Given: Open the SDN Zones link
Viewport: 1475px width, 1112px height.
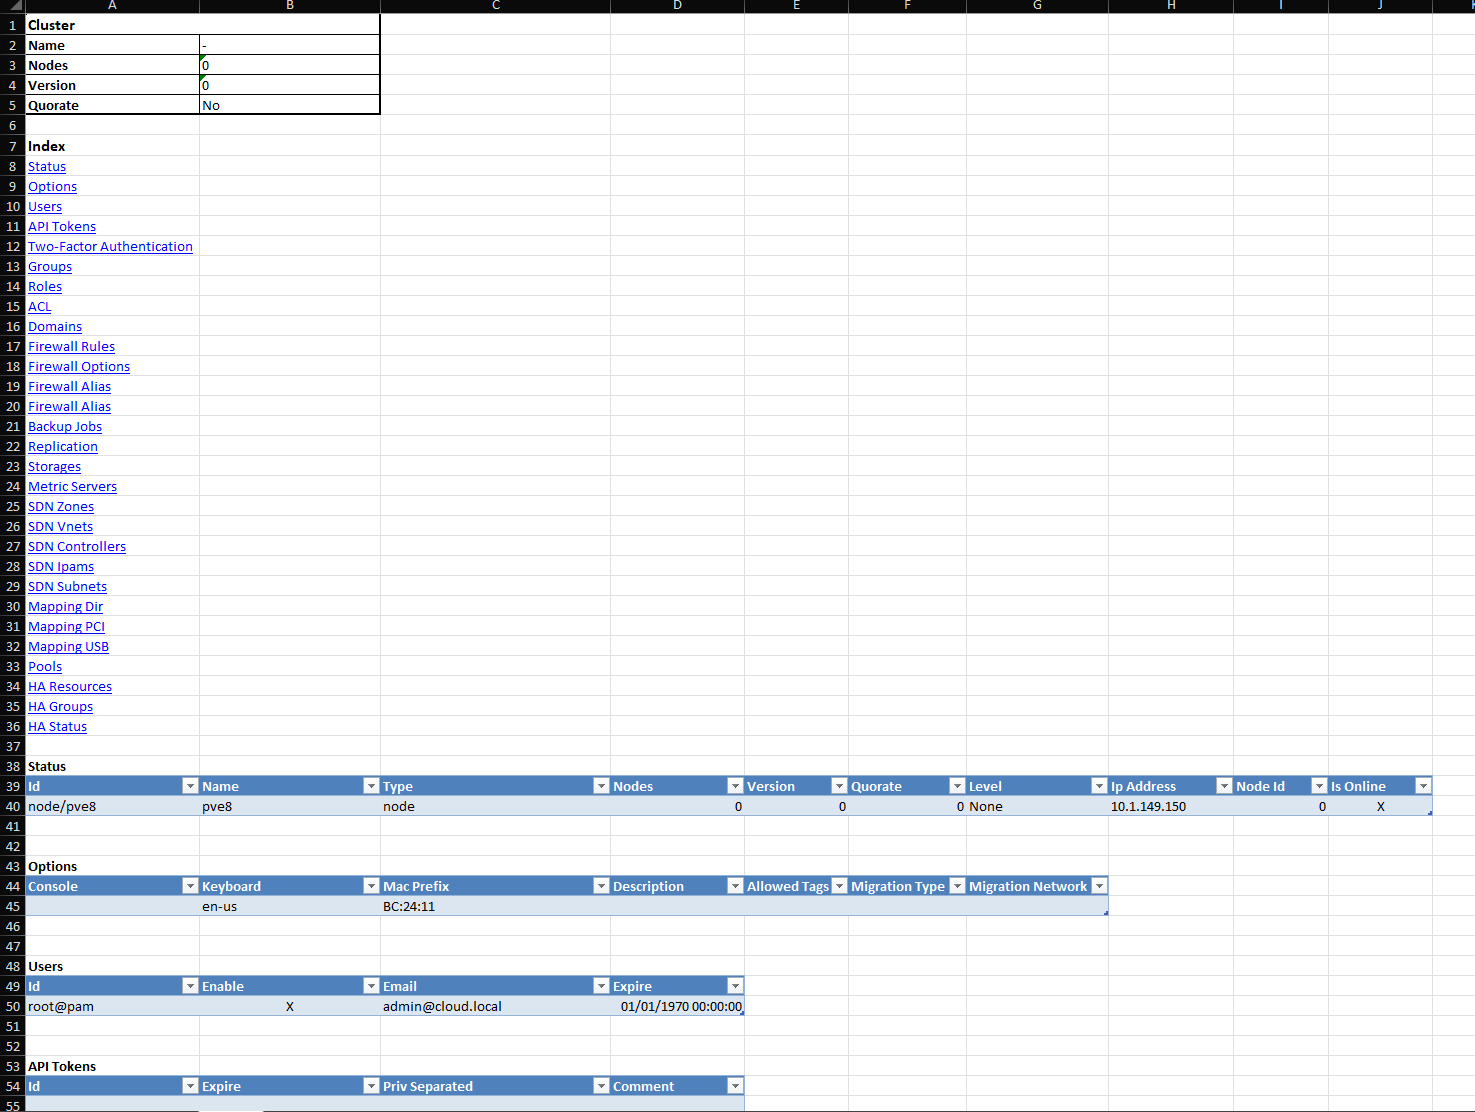Looking at the screenshot, I should pos(60,506).
